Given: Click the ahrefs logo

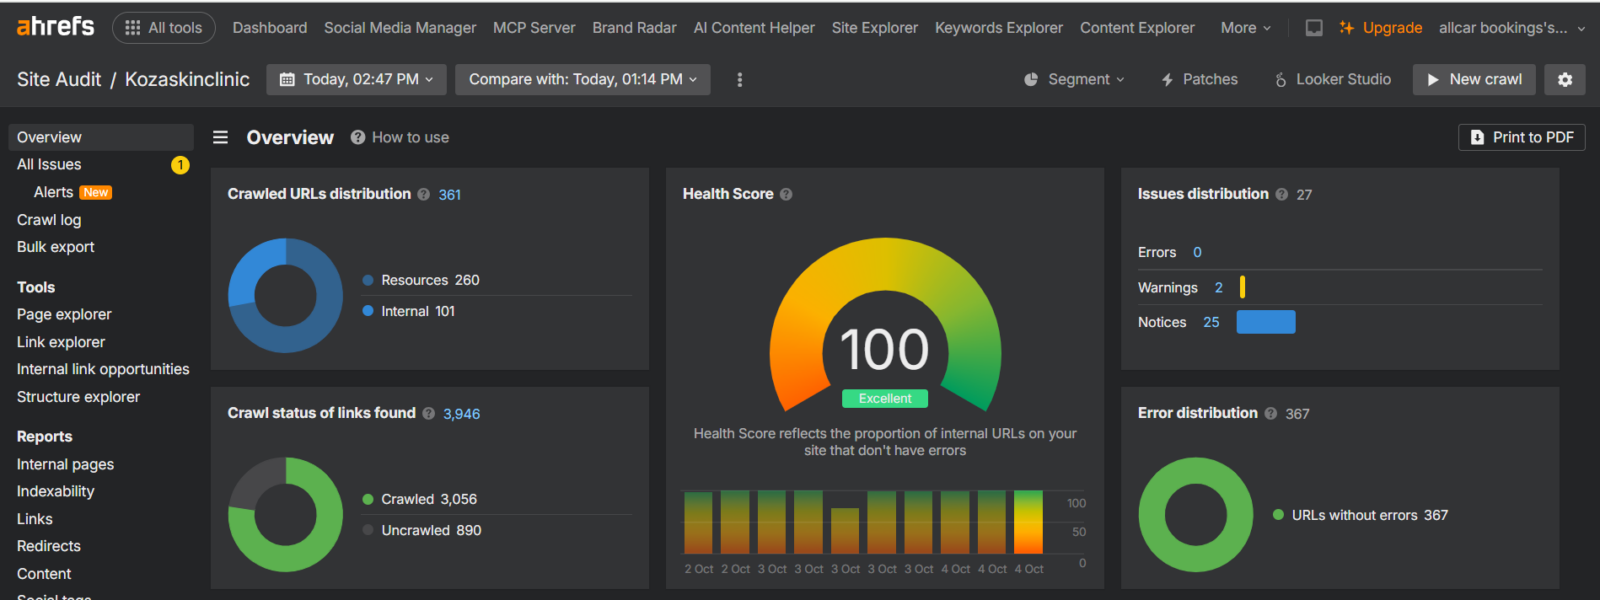Looking at the screenshot, I should [55, 27].
